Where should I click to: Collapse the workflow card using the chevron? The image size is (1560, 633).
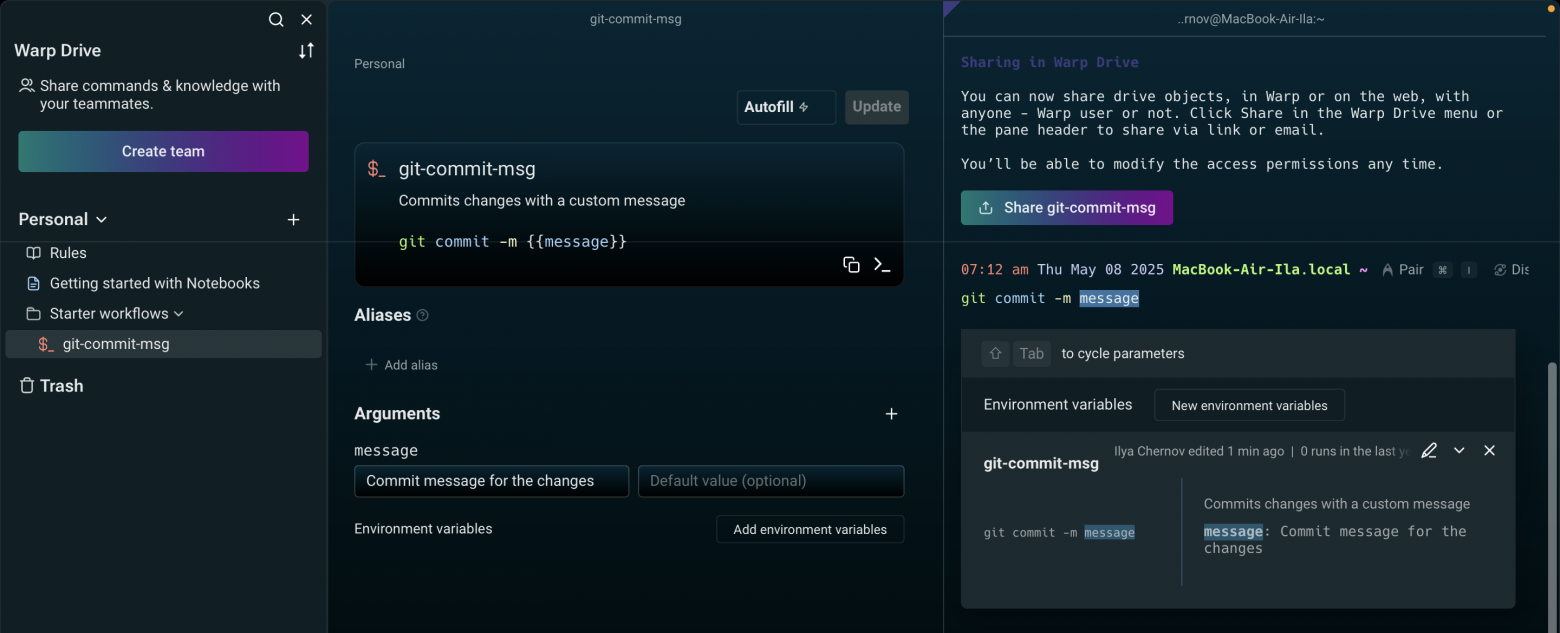click(x=1459, y=451)
